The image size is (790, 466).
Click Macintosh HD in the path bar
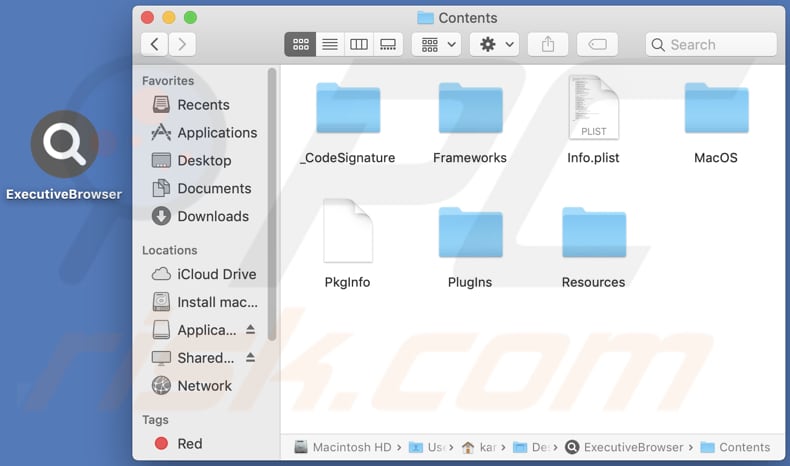[343, 447]
